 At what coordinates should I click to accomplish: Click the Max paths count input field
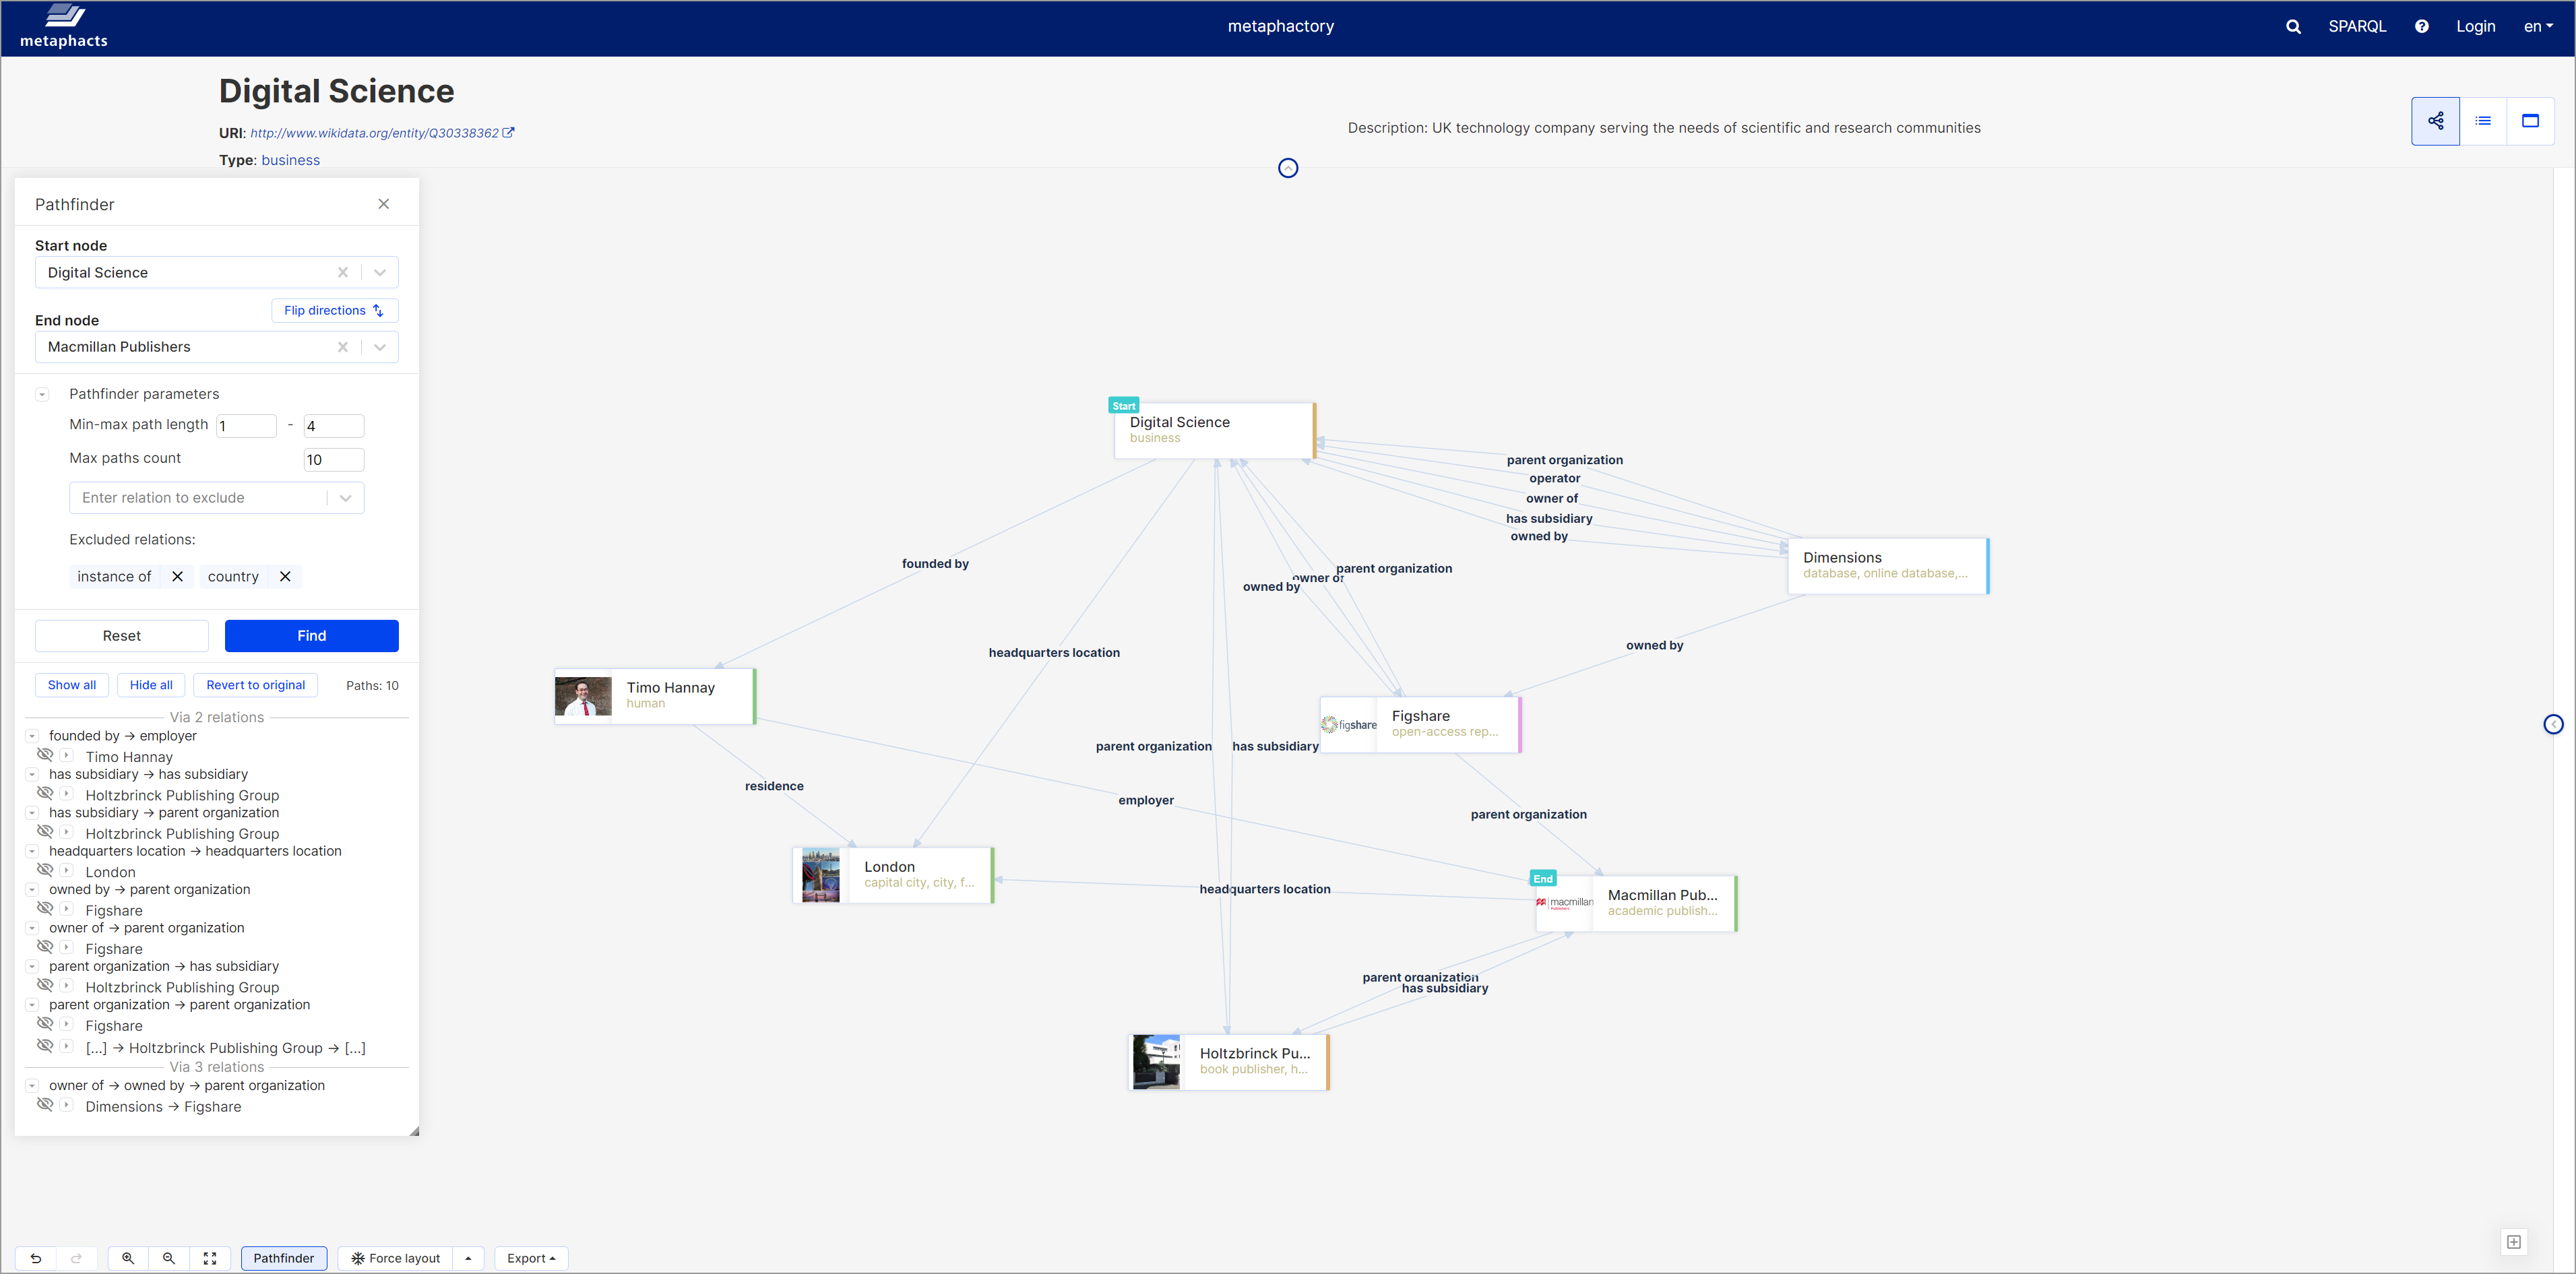click(x=333, y=460)
